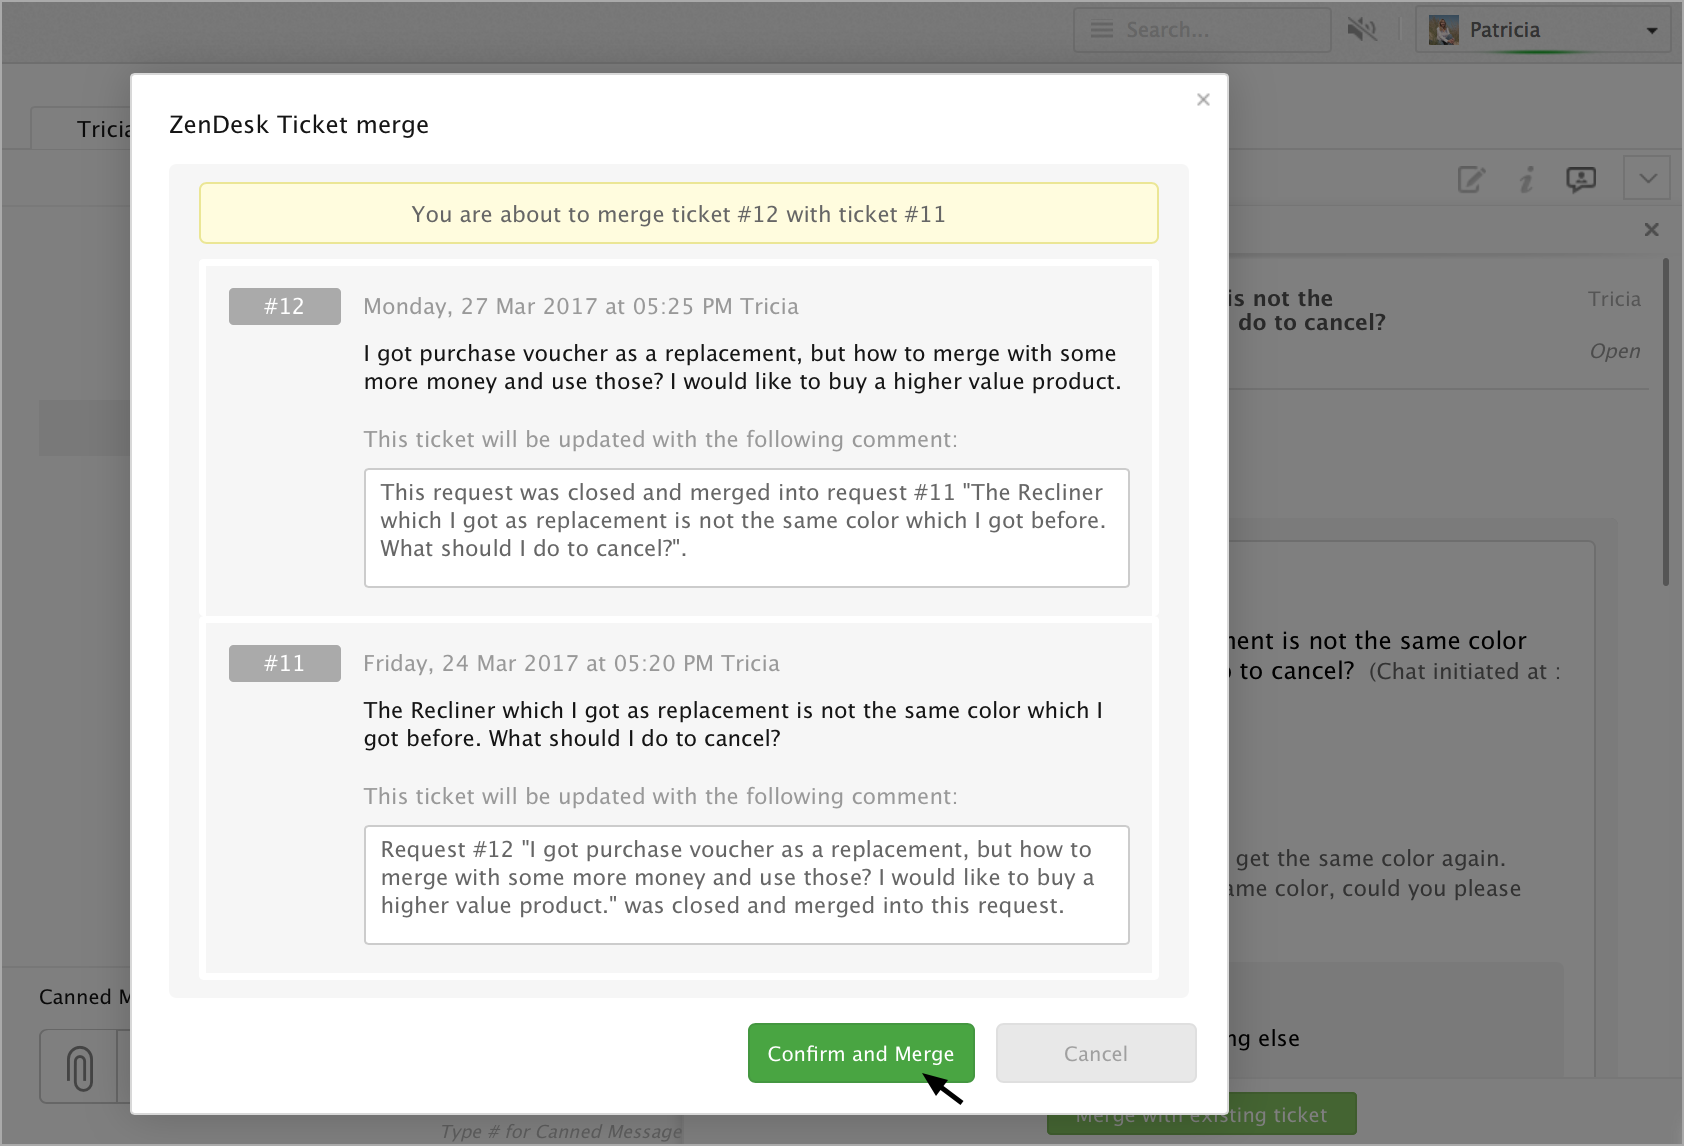Click the ticket #12 date line
The width and height of the screenshot is (1684, 1146).
tap(581, 306)
